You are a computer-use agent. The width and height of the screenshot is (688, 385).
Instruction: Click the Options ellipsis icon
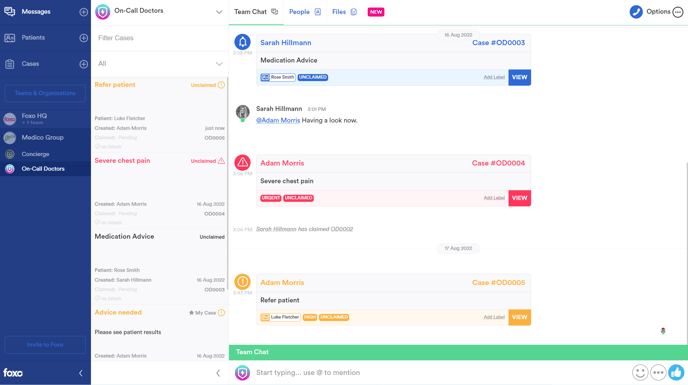[x=678, y=12]
